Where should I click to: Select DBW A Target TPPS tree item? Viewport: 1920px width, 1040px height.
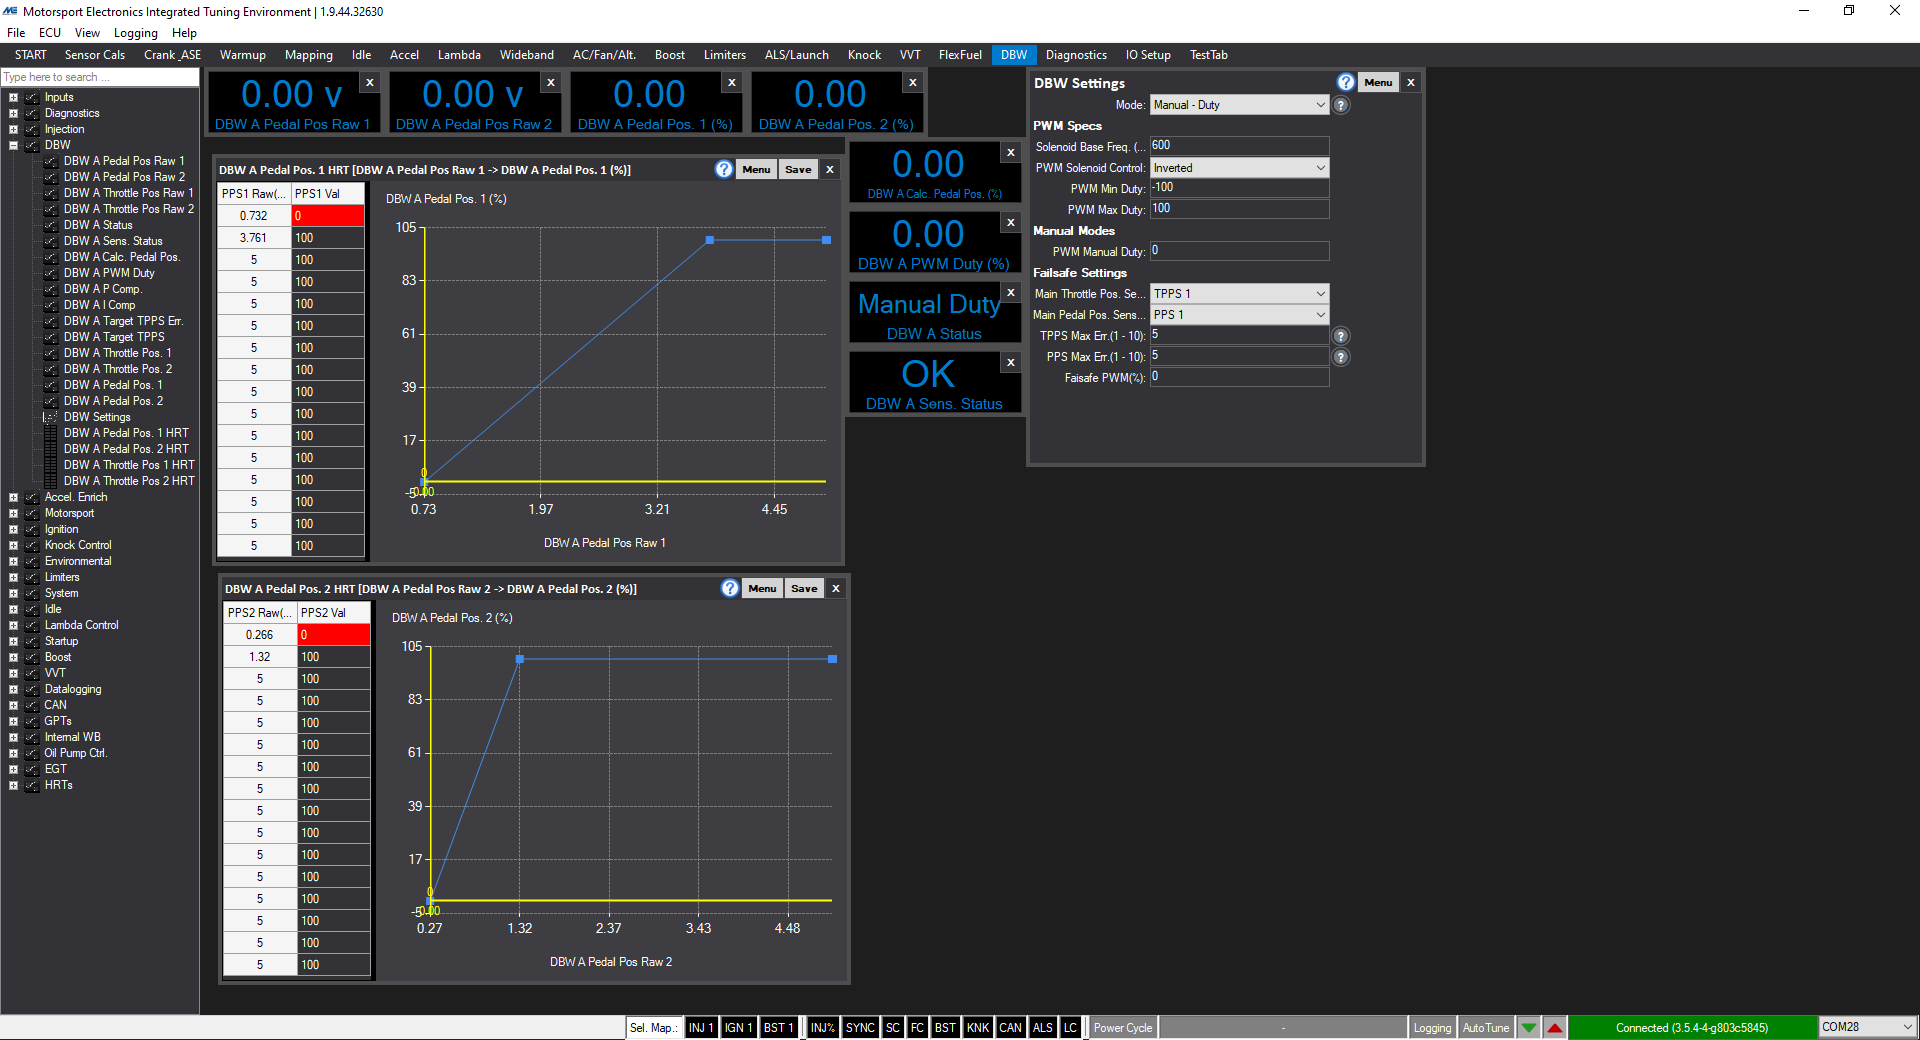(114, 337)
